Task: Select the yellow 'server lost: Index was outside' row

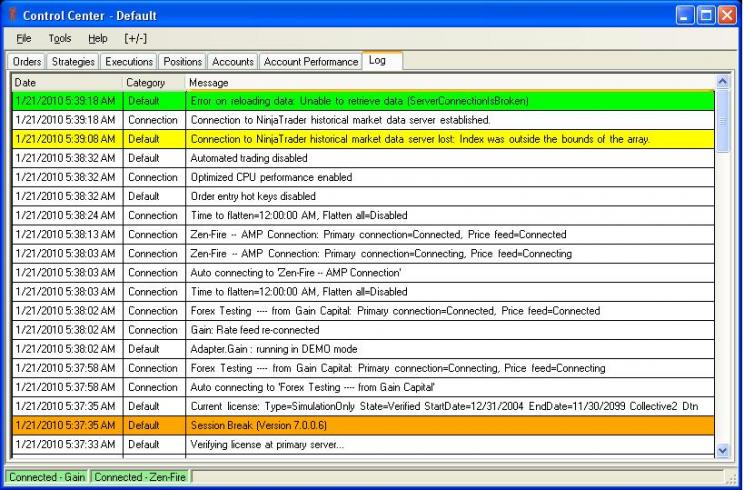Action: click(363, 139)
